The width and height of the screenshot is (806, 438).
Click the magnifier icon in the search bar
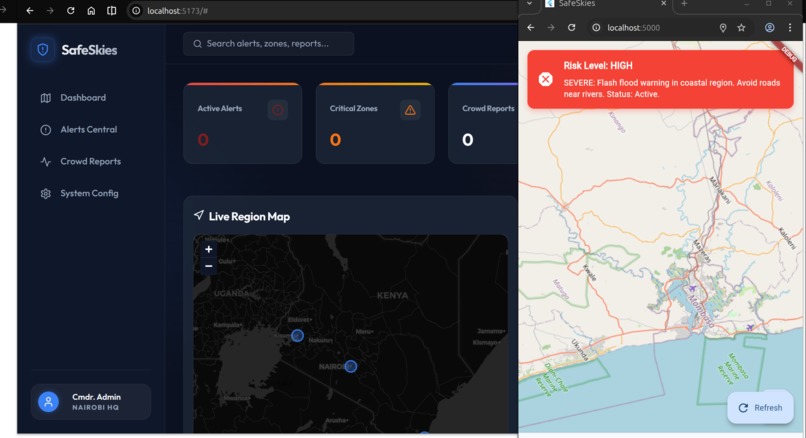tap(197, 44)
